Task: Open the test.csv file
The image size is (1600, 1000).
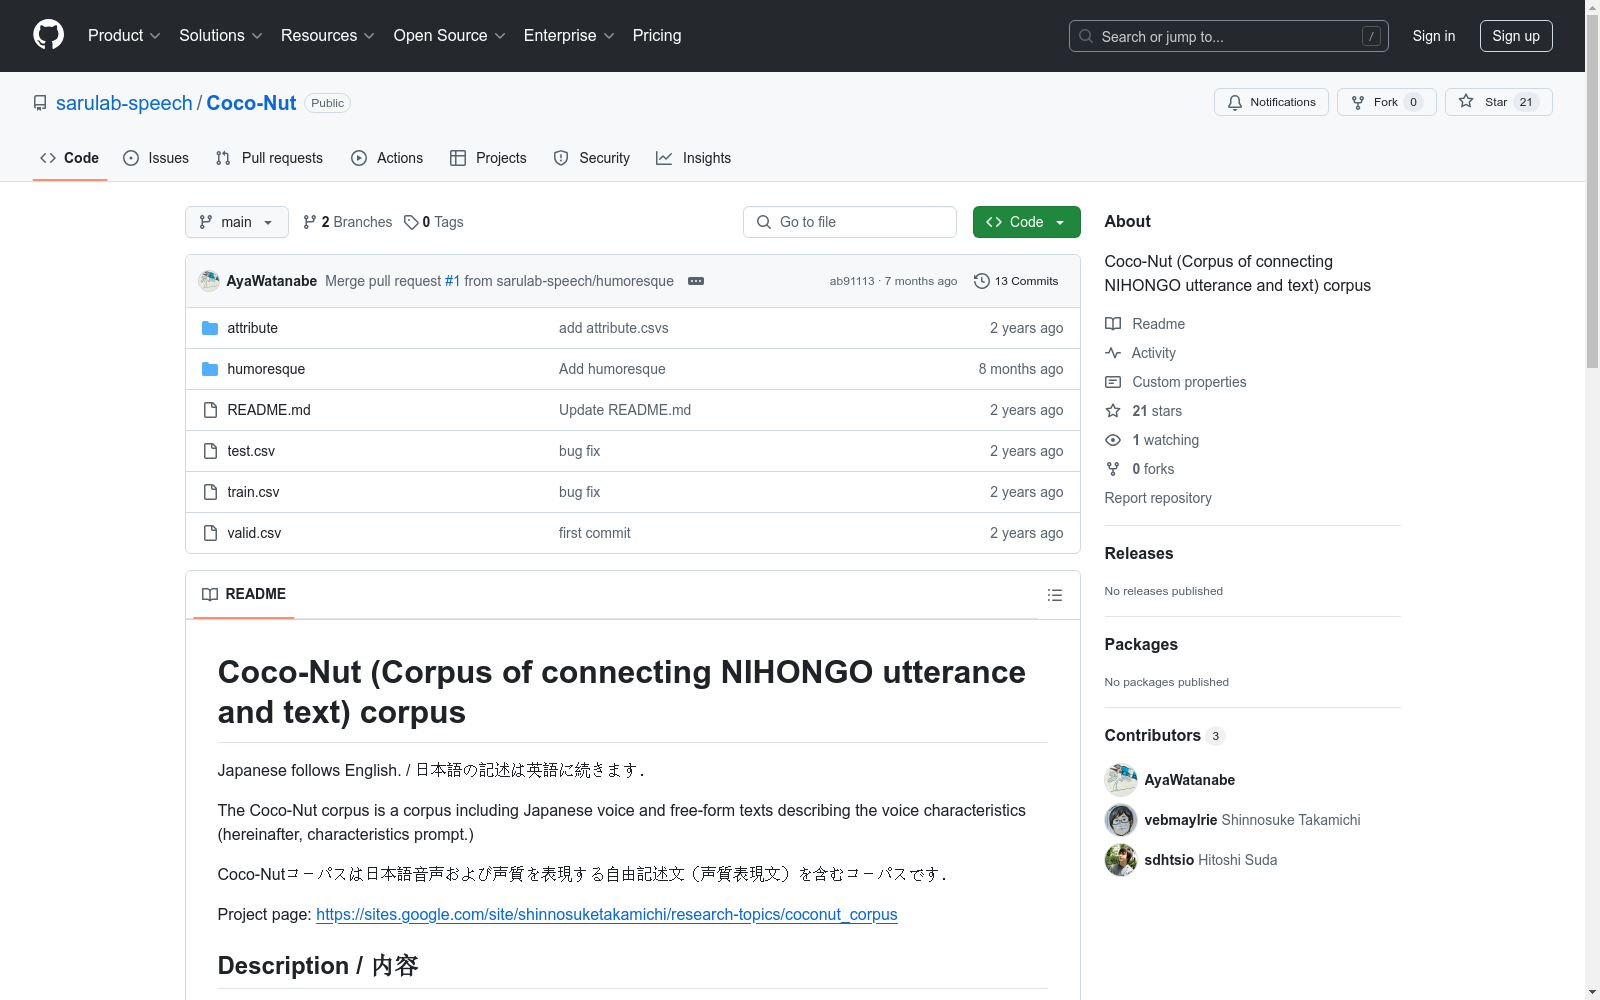Action: coord(251,451)
